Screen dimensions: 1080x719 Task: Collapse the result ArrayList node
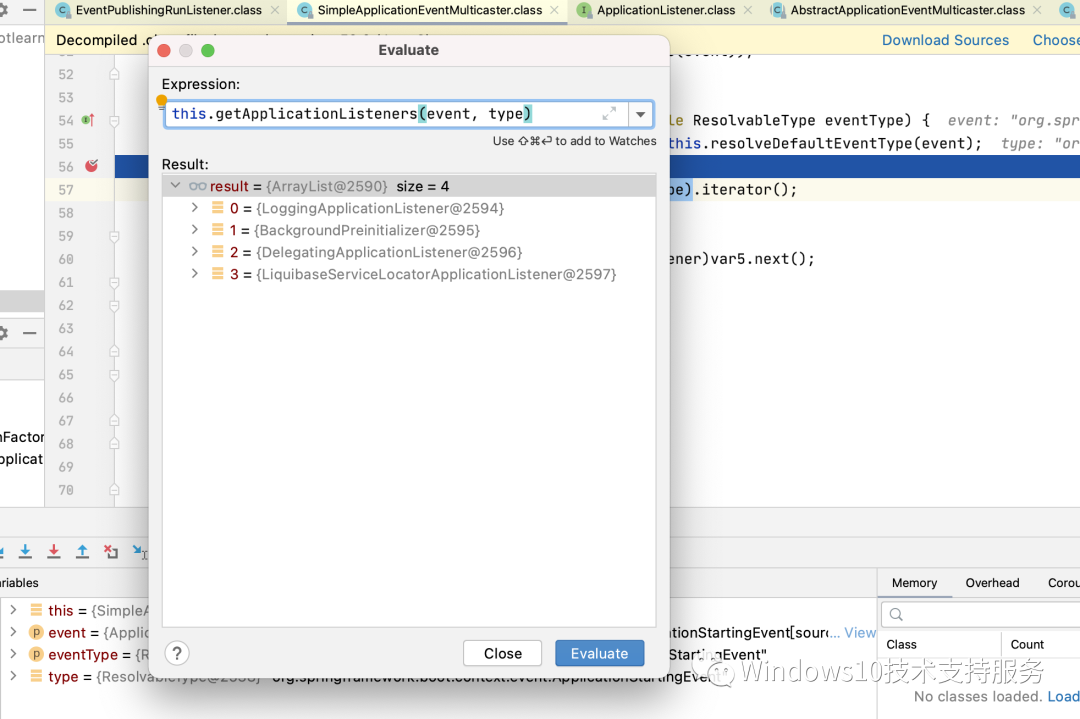tap(175, 185)
